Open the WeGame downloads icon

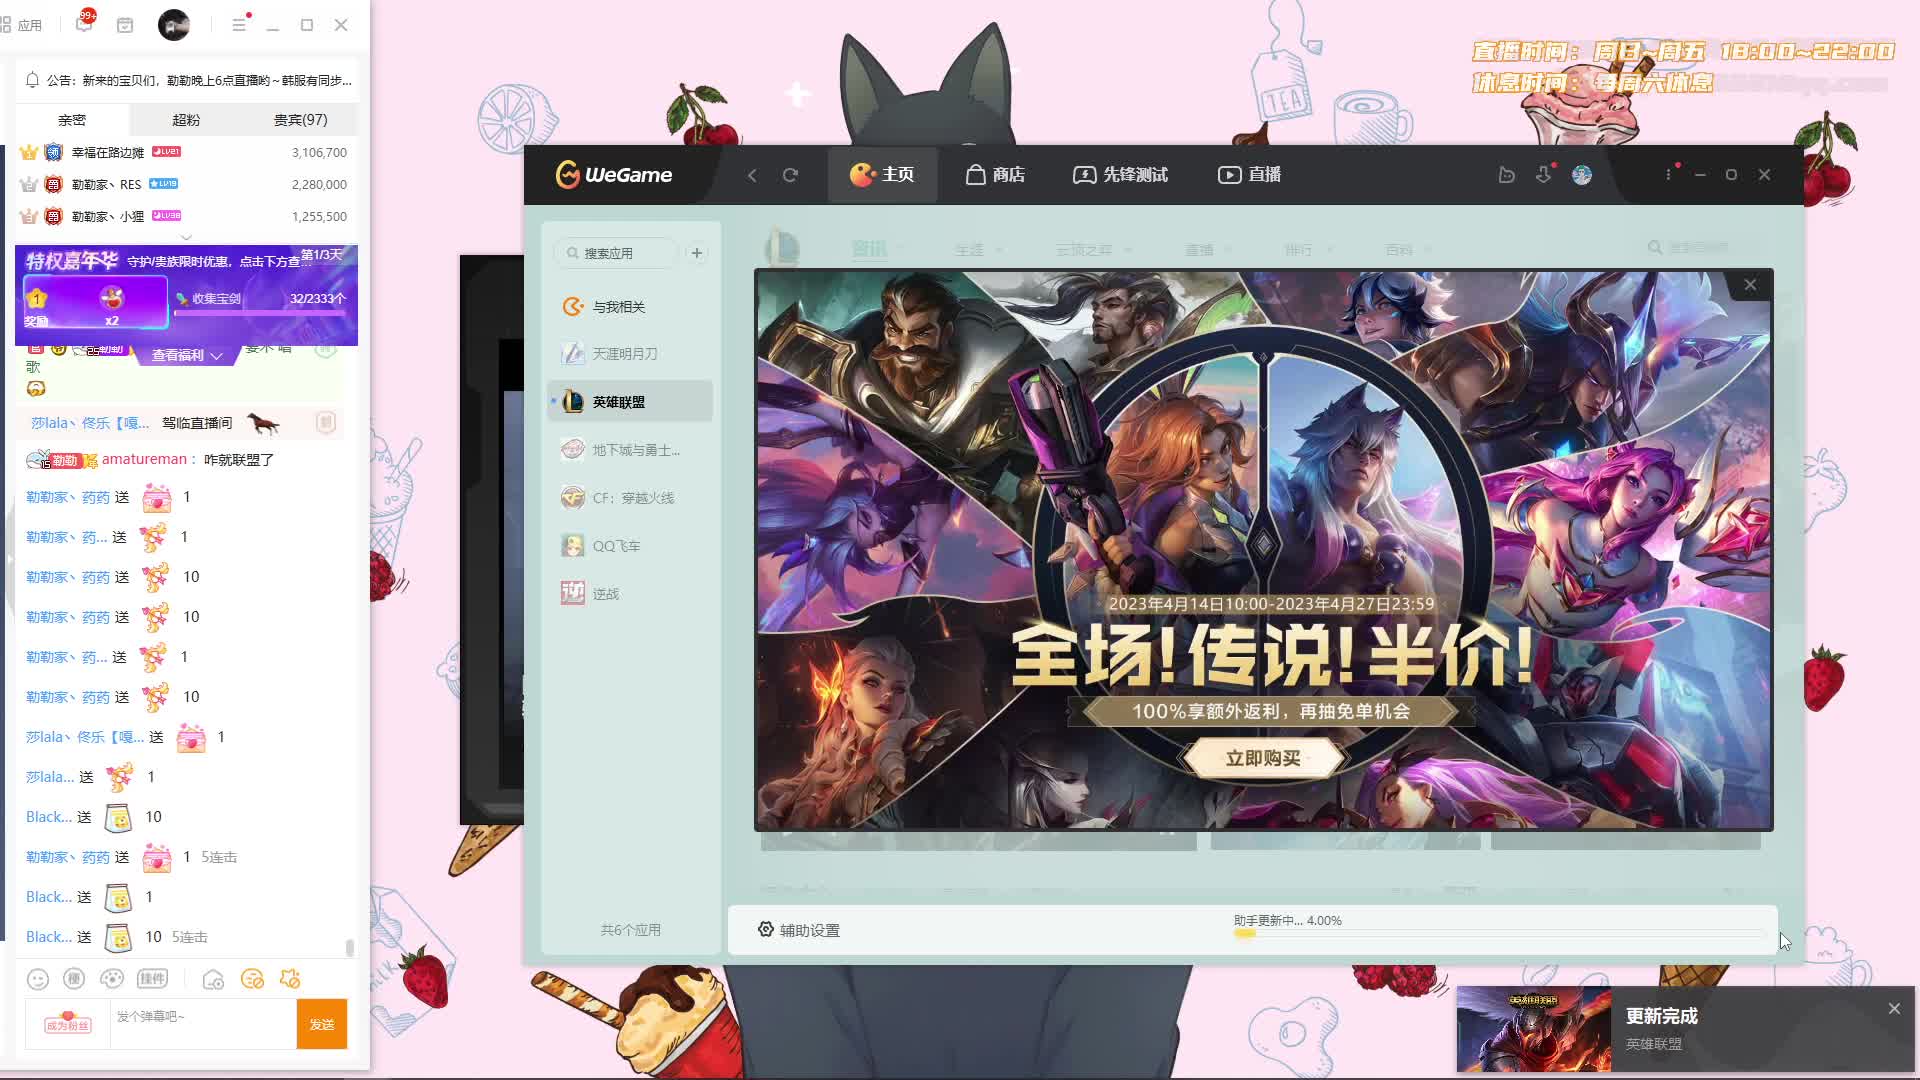1543,175
